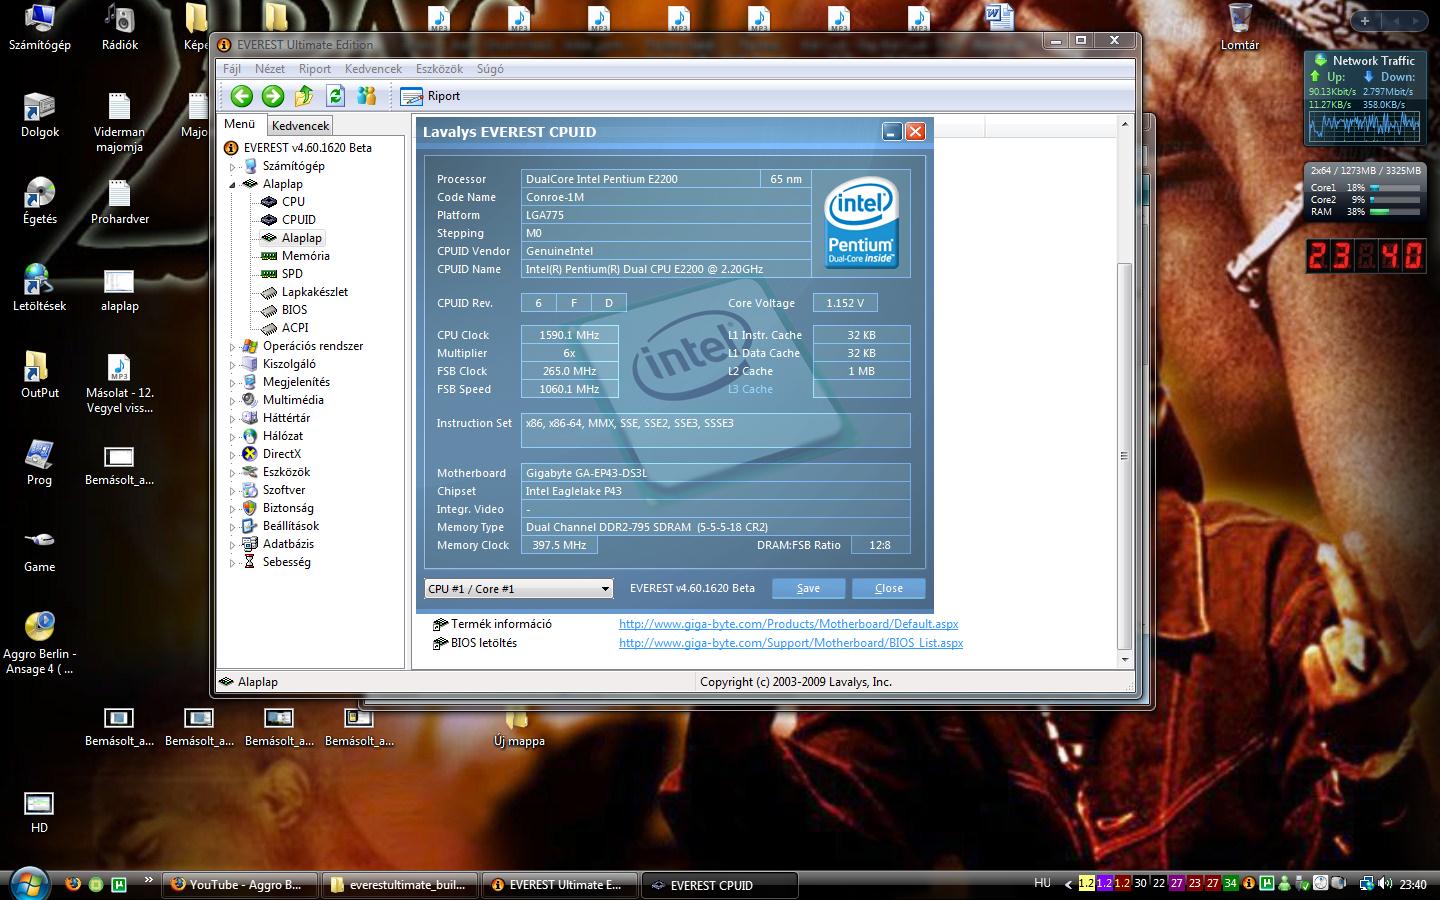
Task: Select the Eszközök devices tree item
Action: 286,472
